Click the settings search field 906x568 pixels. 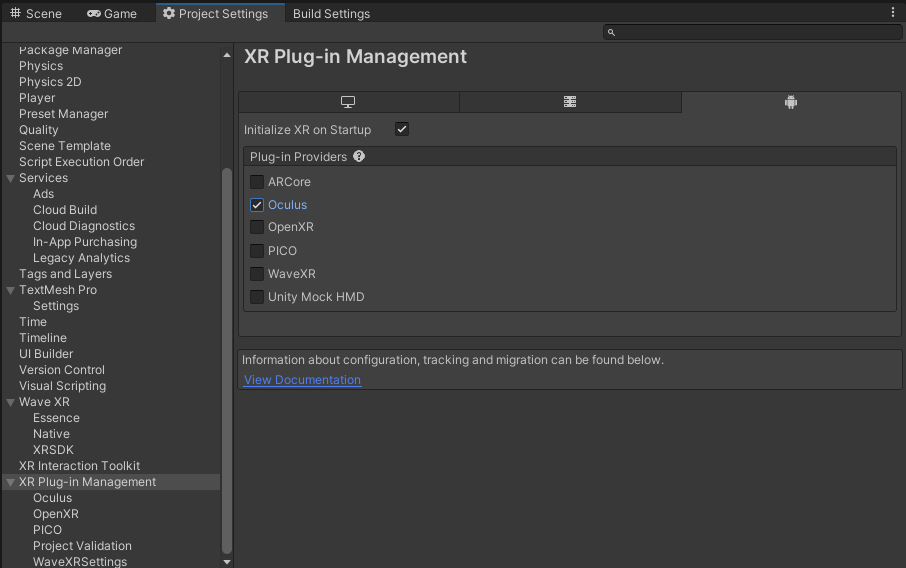click(x=752, y=32)
